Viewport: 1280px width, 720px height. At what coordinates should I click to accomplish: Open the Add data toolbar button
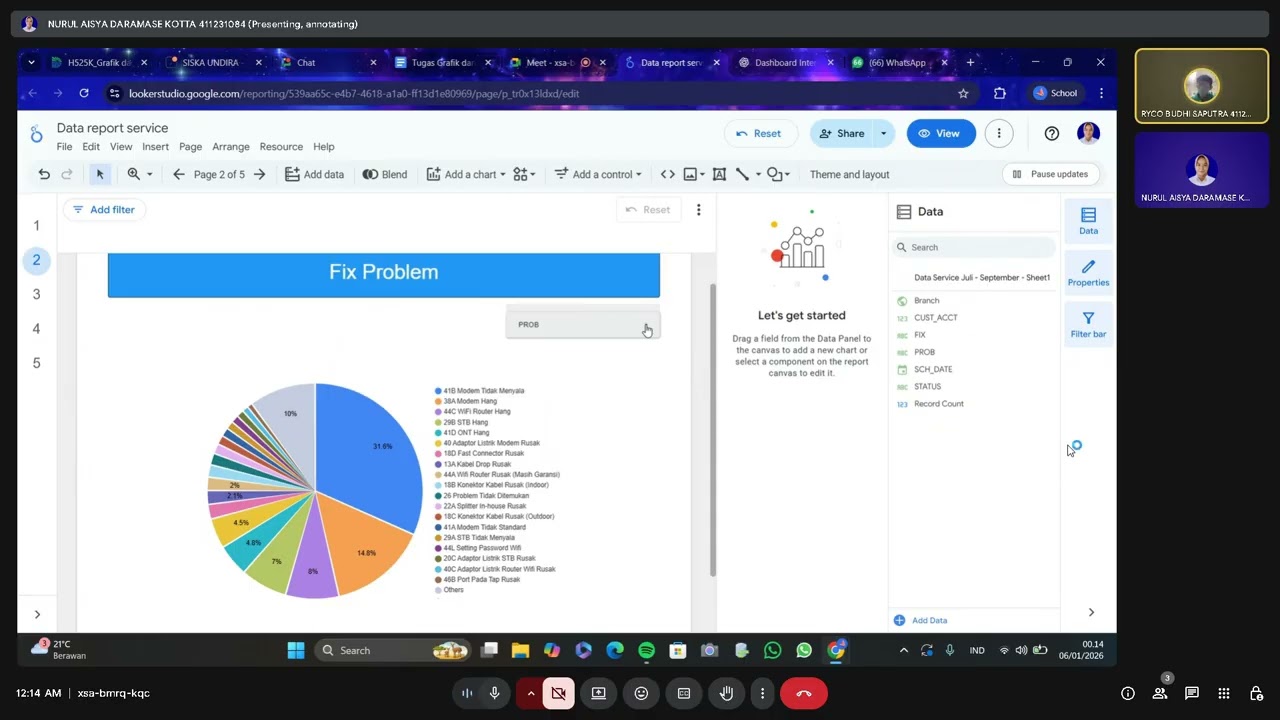[x=314, y=174]
